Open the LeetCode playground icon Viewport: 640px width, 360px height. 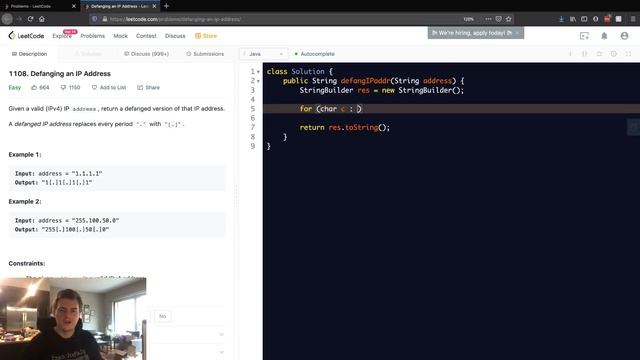coord(584,36)
